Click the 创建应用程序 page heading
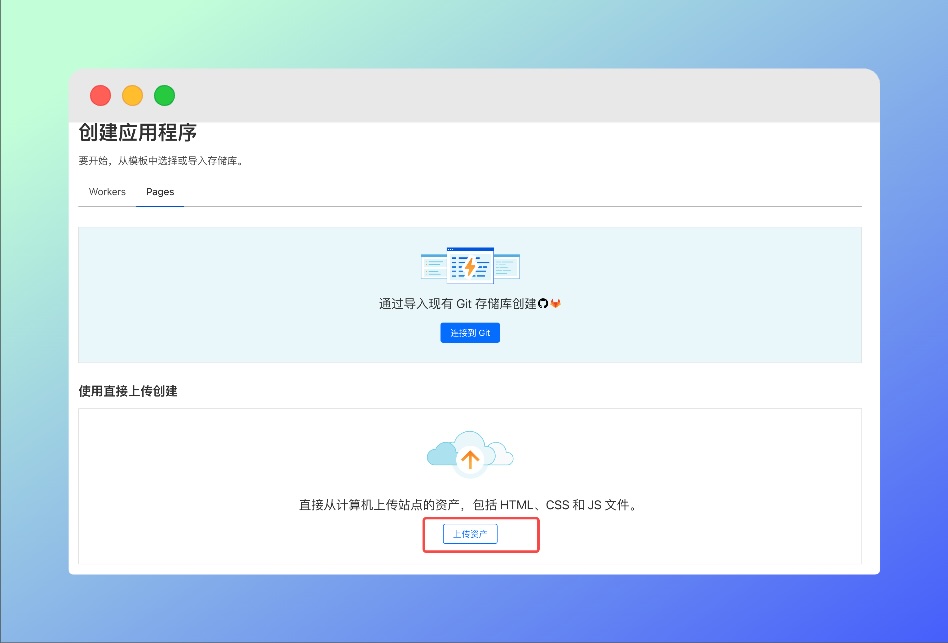Viewport: 948px width, 643px height. [138, 133]
